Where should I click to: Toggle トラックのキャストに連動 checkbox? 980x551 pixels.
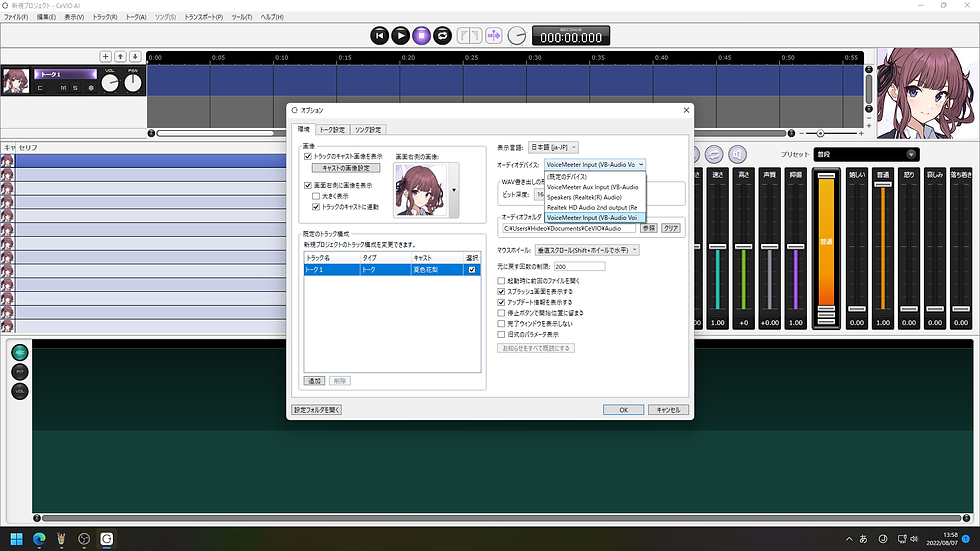pos(316,207)
